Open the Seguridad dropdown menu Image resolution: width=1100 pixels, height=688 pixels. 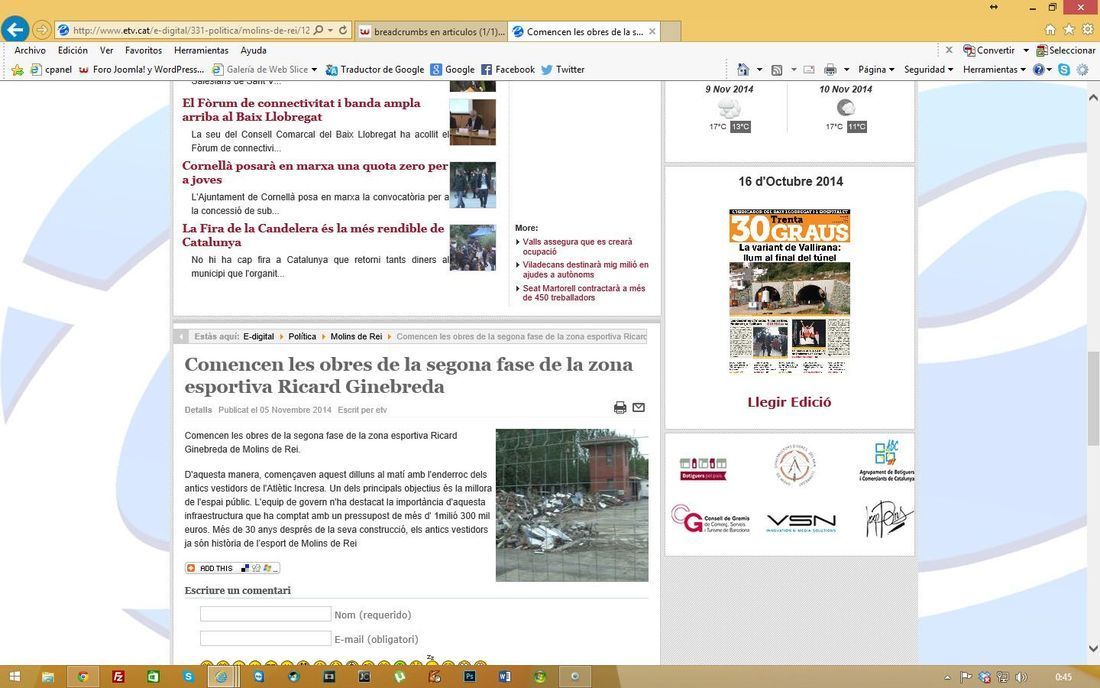click(928, 69)
